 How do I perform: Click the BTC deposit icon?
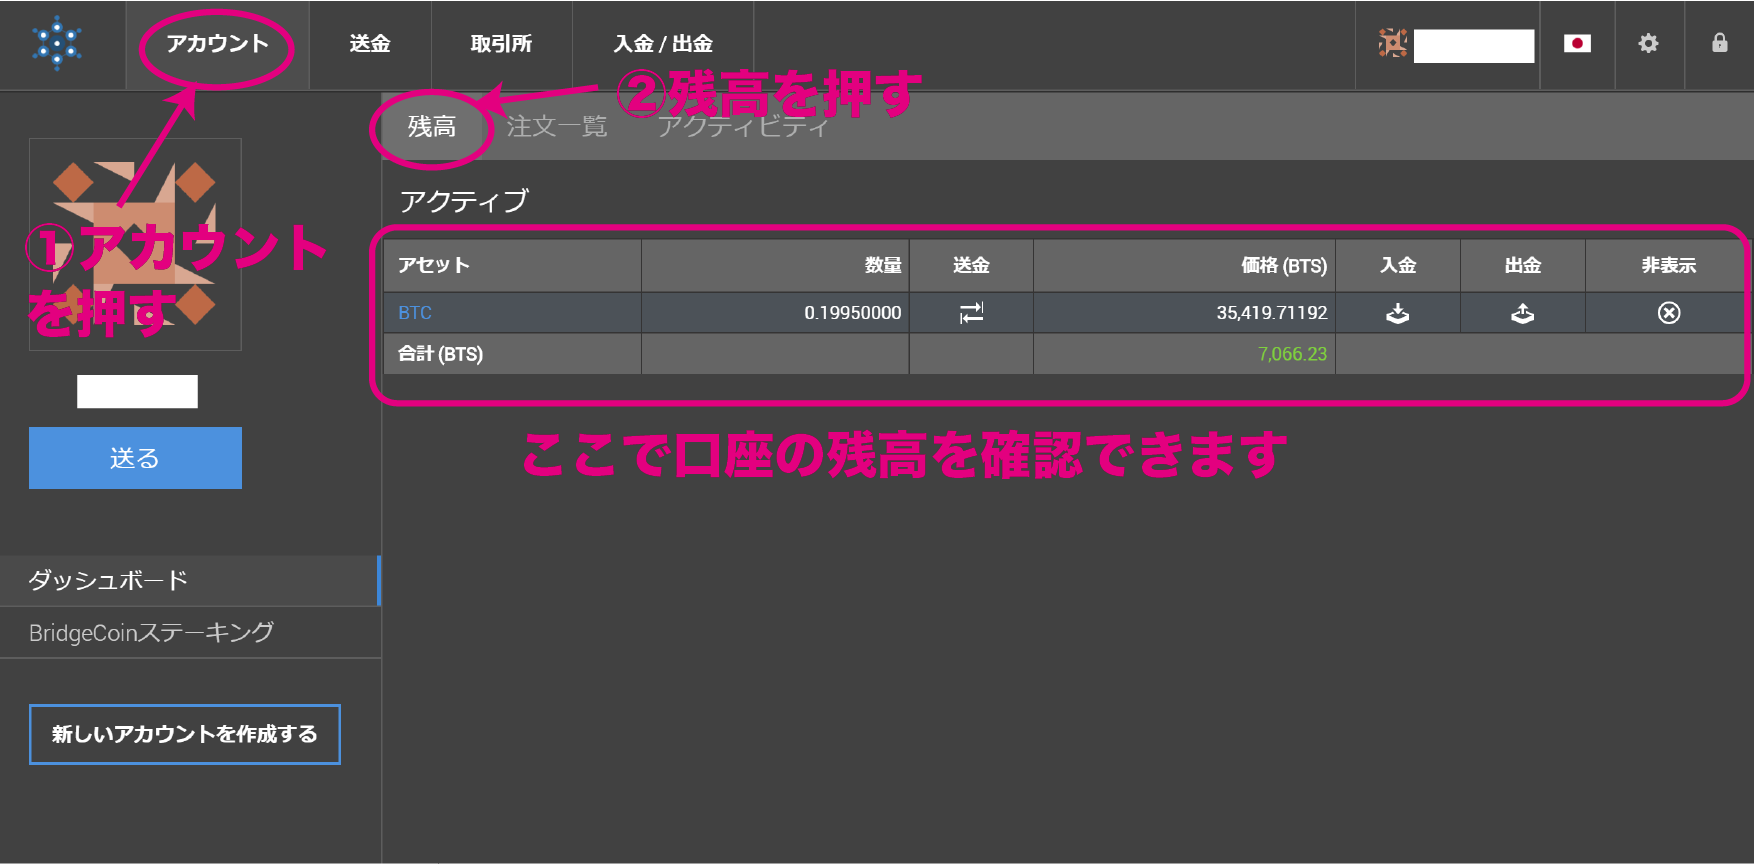(x=1397, y=314)
